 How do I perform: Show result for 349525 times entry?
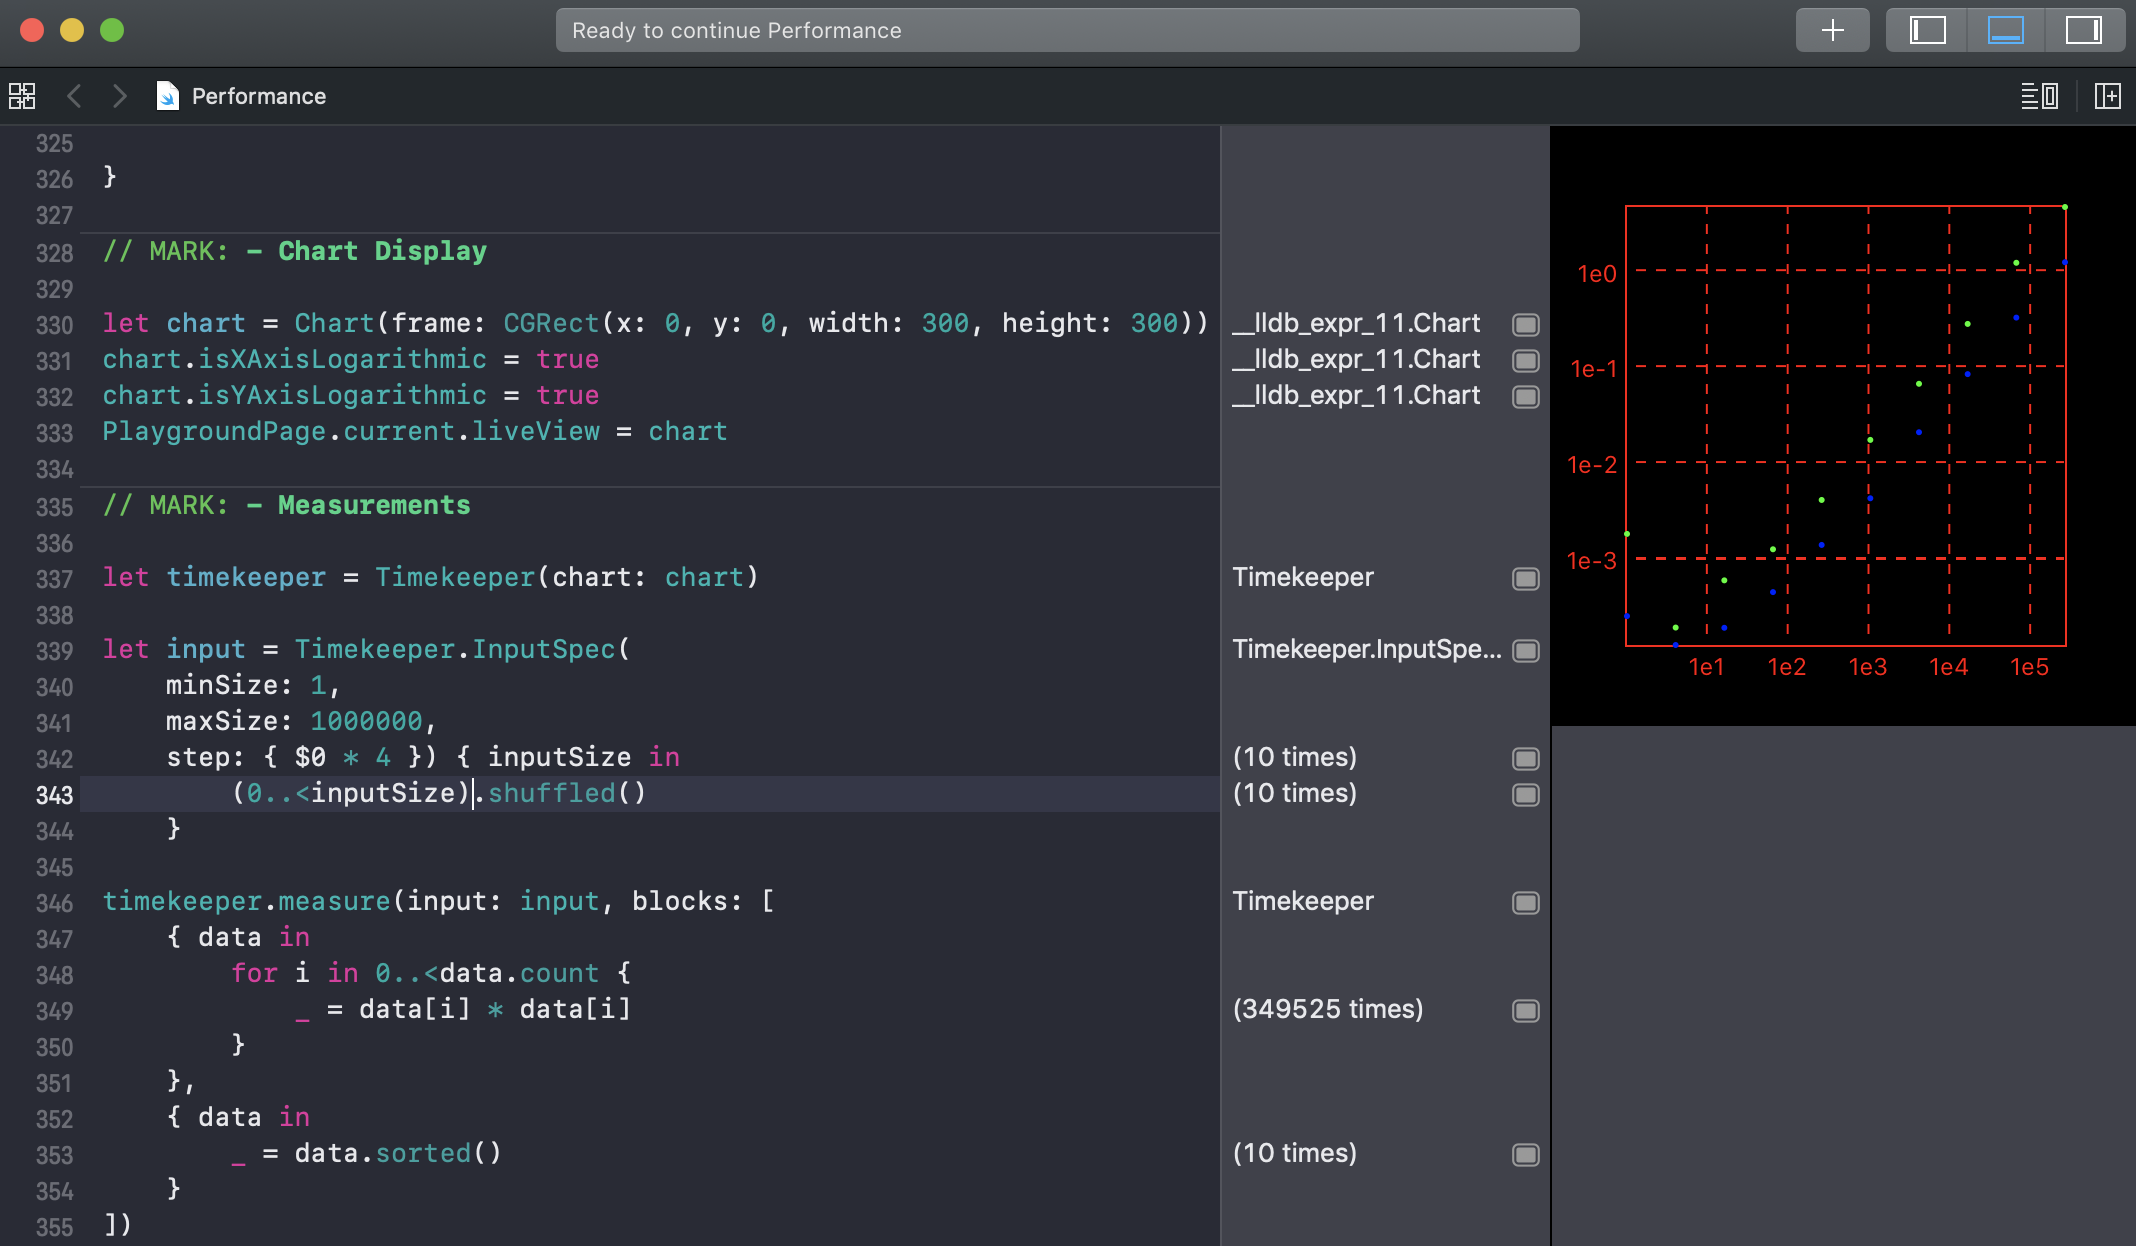click(x=1525, y=1010)
